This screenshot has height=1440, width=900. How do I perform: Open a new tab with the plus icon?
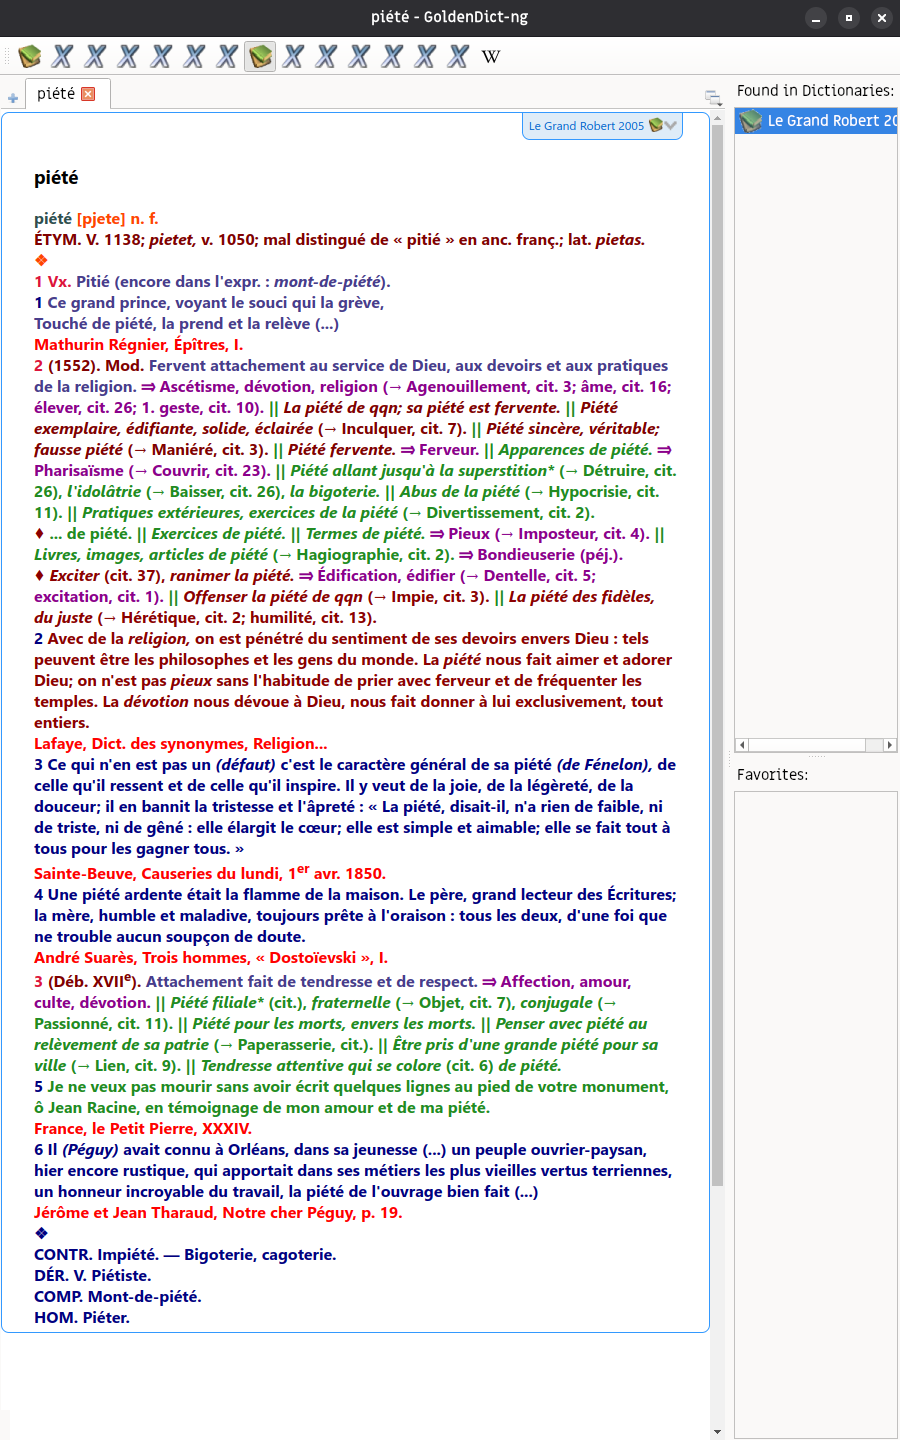pos(13,98)
